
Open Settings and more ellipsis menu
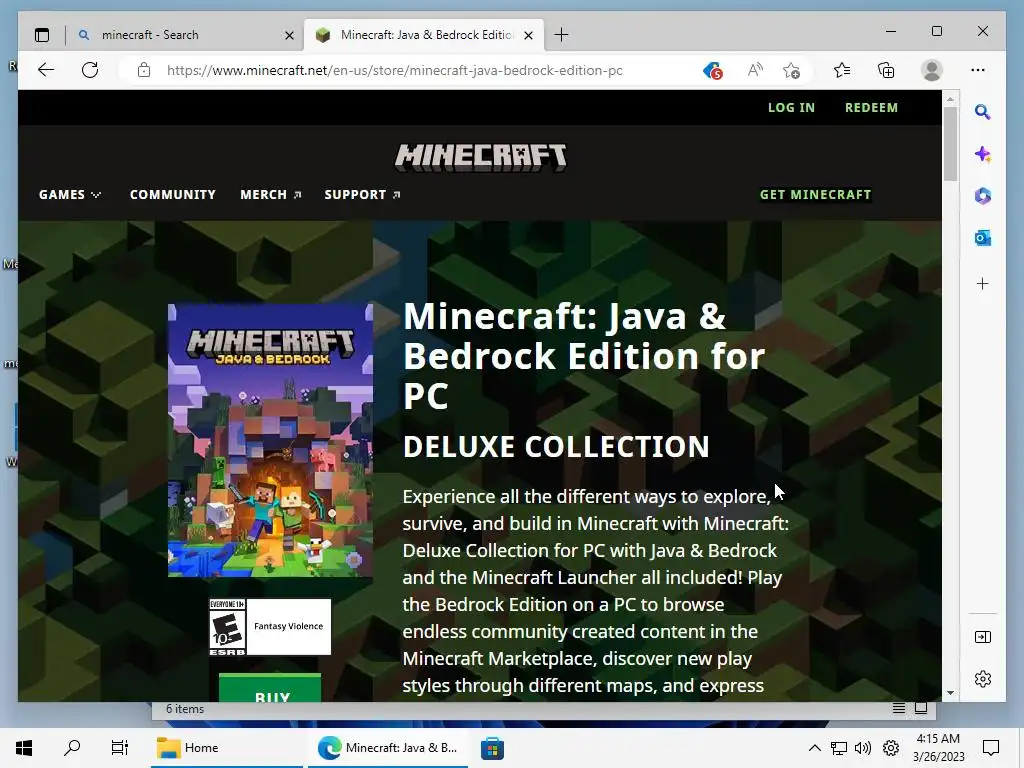tap(978, 70)
